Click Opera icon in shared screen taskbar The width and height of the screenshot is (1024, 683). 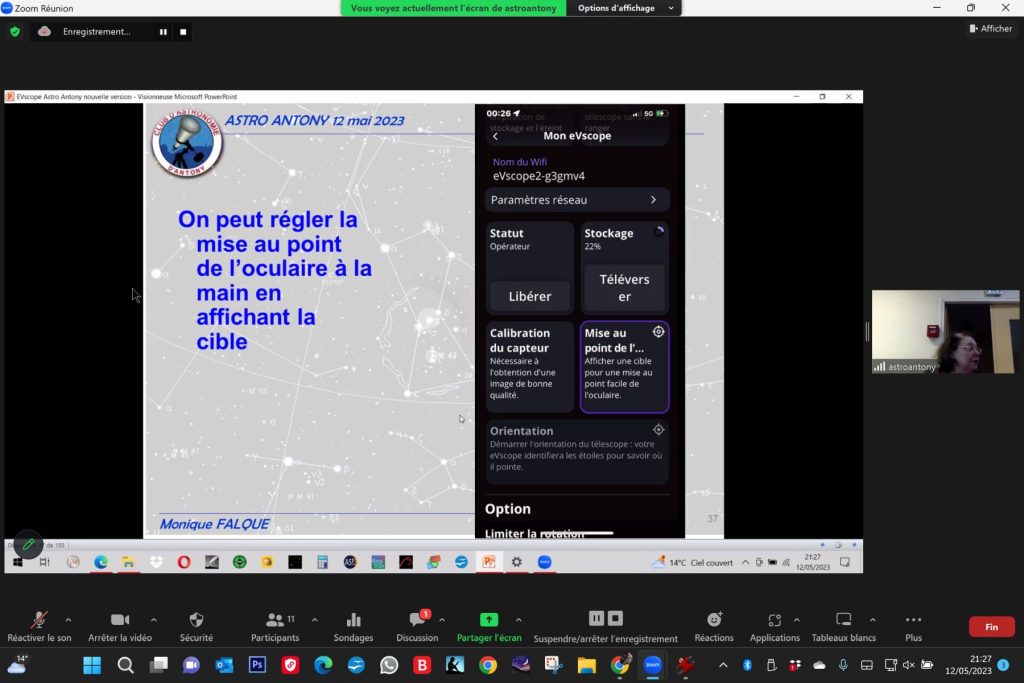tap(184, 562)
